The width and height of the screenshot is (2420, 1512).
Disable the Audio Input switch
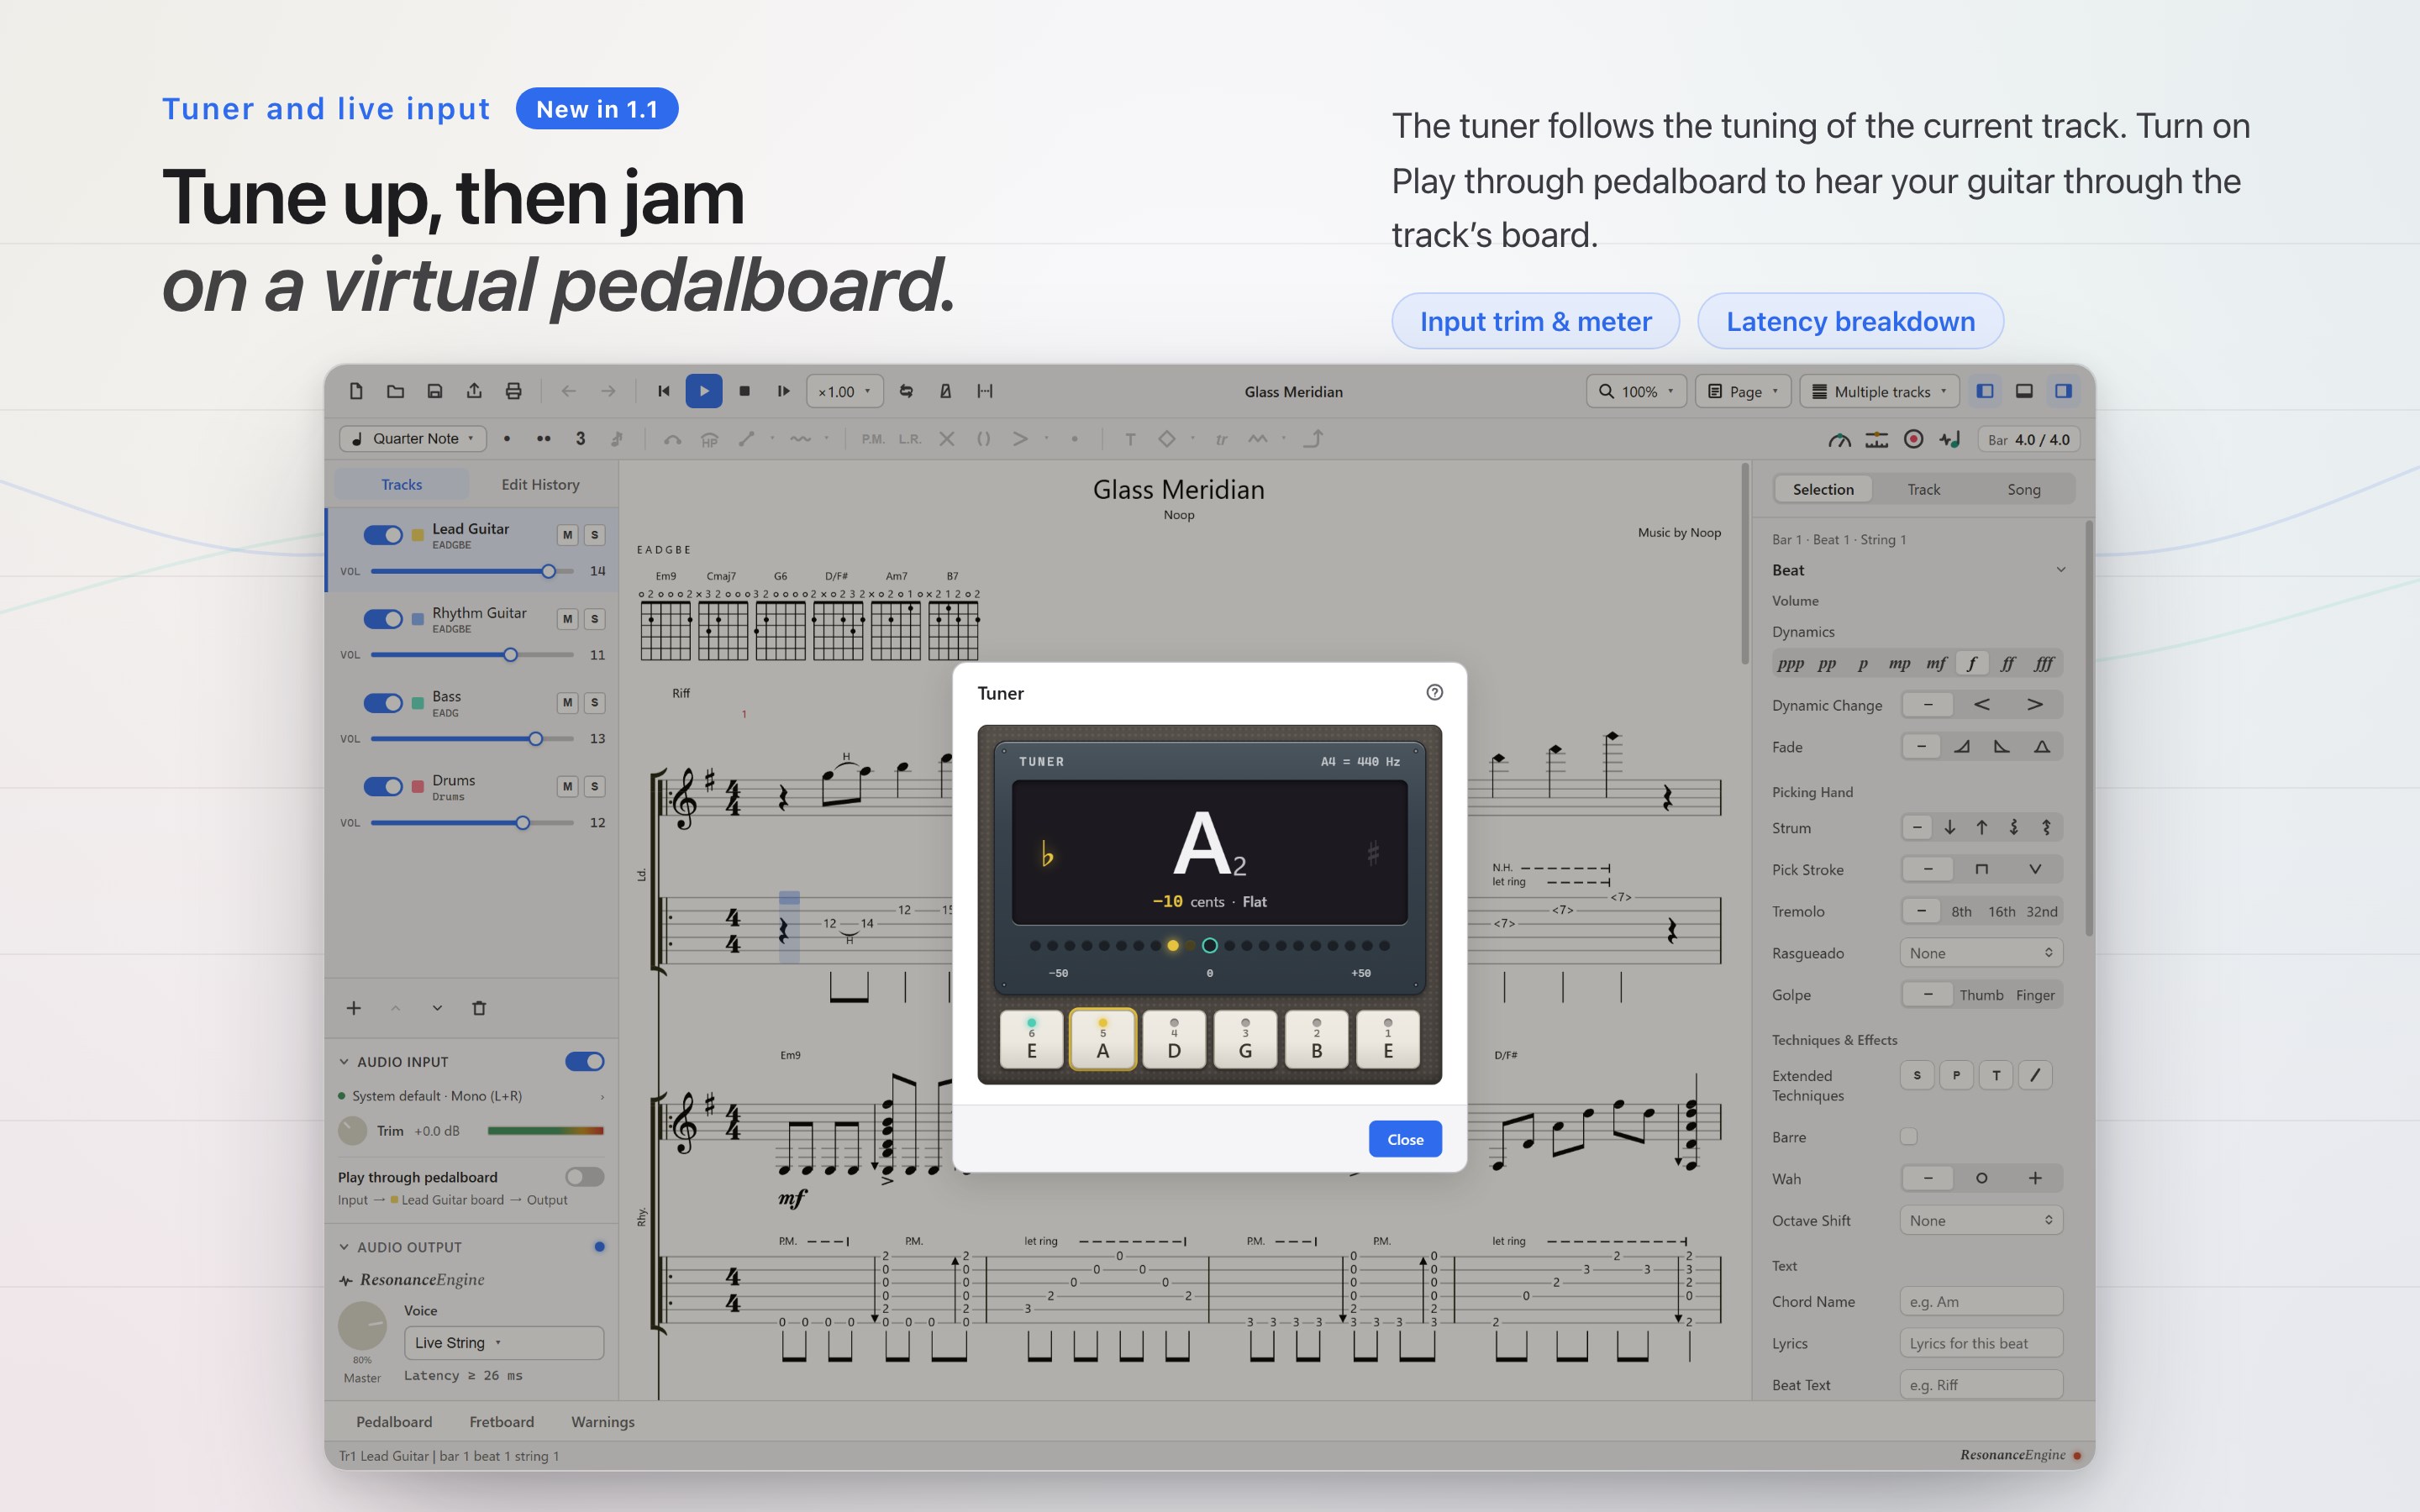point(585,1061)
